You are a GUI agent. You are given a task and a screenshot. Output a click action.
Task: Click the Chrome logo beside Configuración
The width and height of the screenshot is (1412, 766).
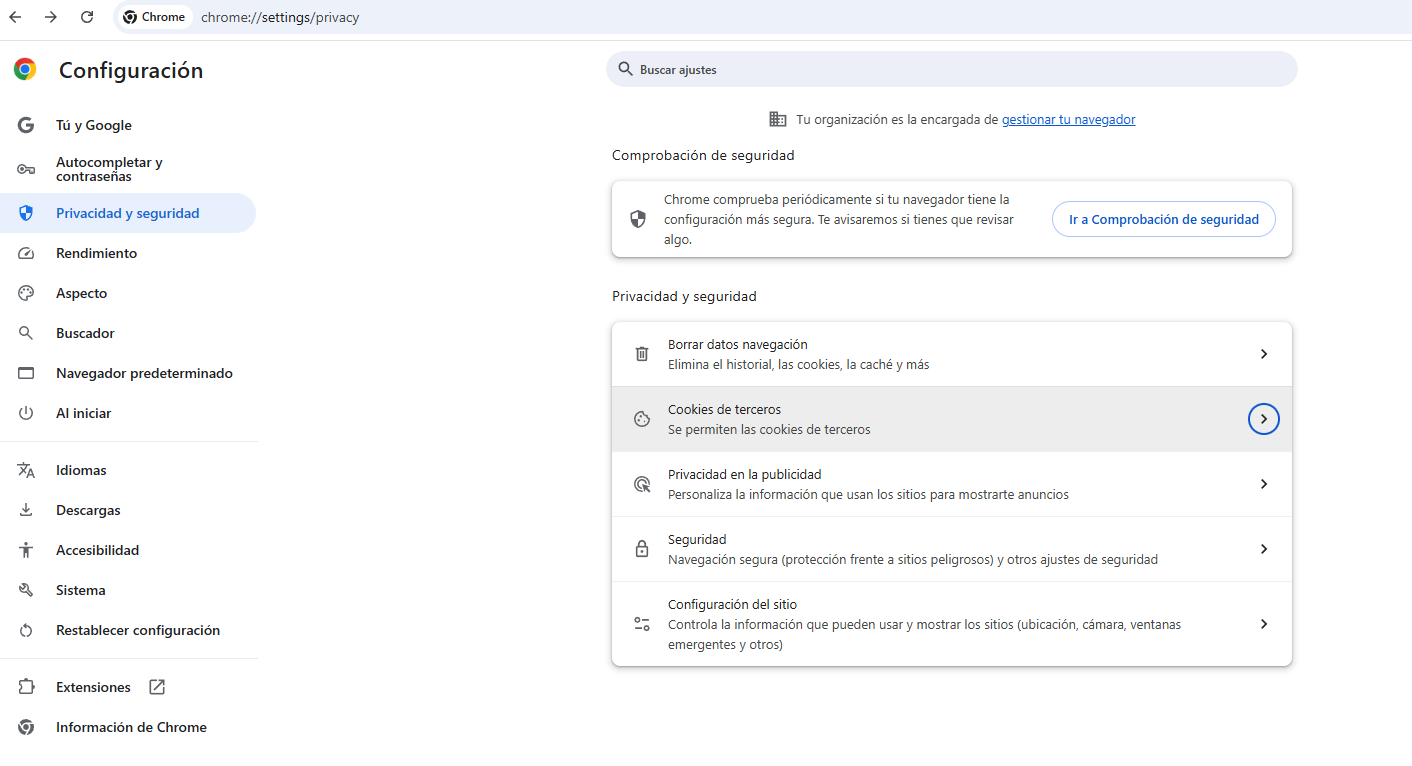tap(25, 69)
